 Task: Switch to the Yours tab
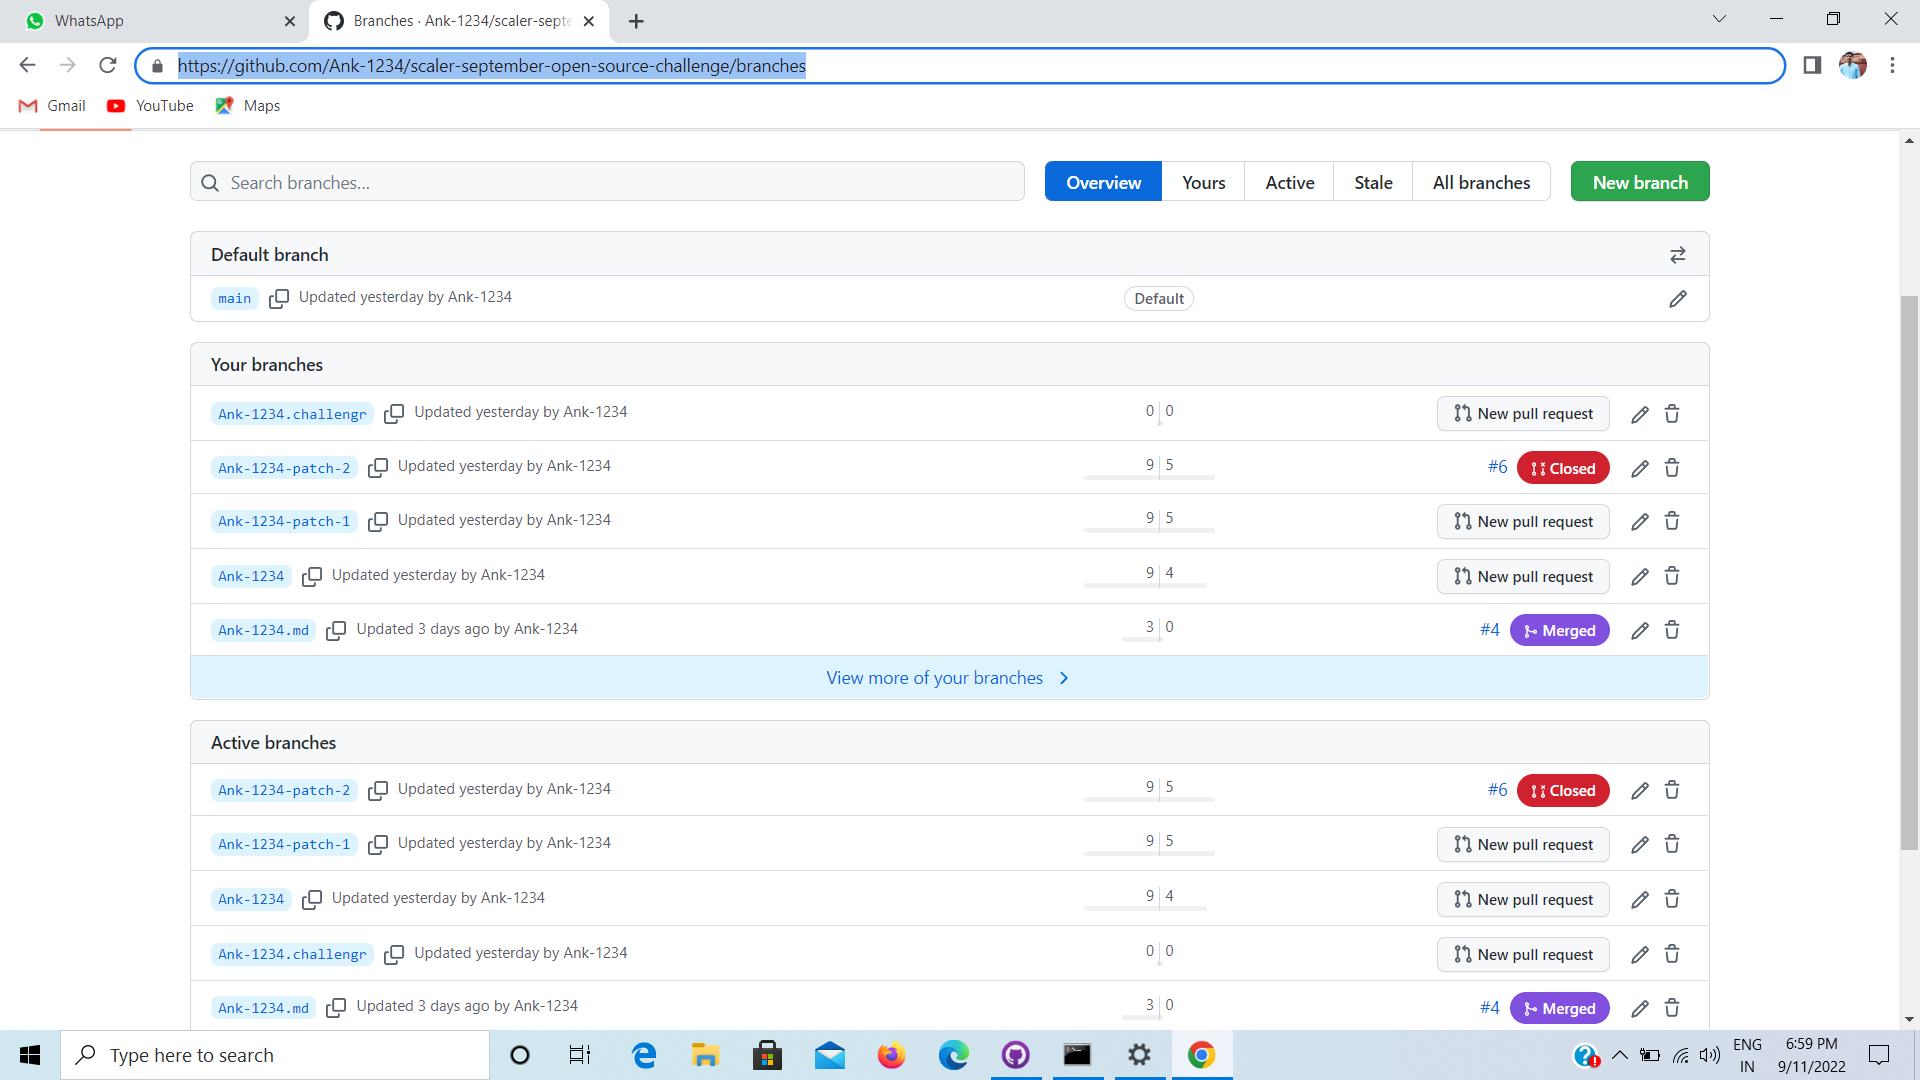tap(1203, 182)
